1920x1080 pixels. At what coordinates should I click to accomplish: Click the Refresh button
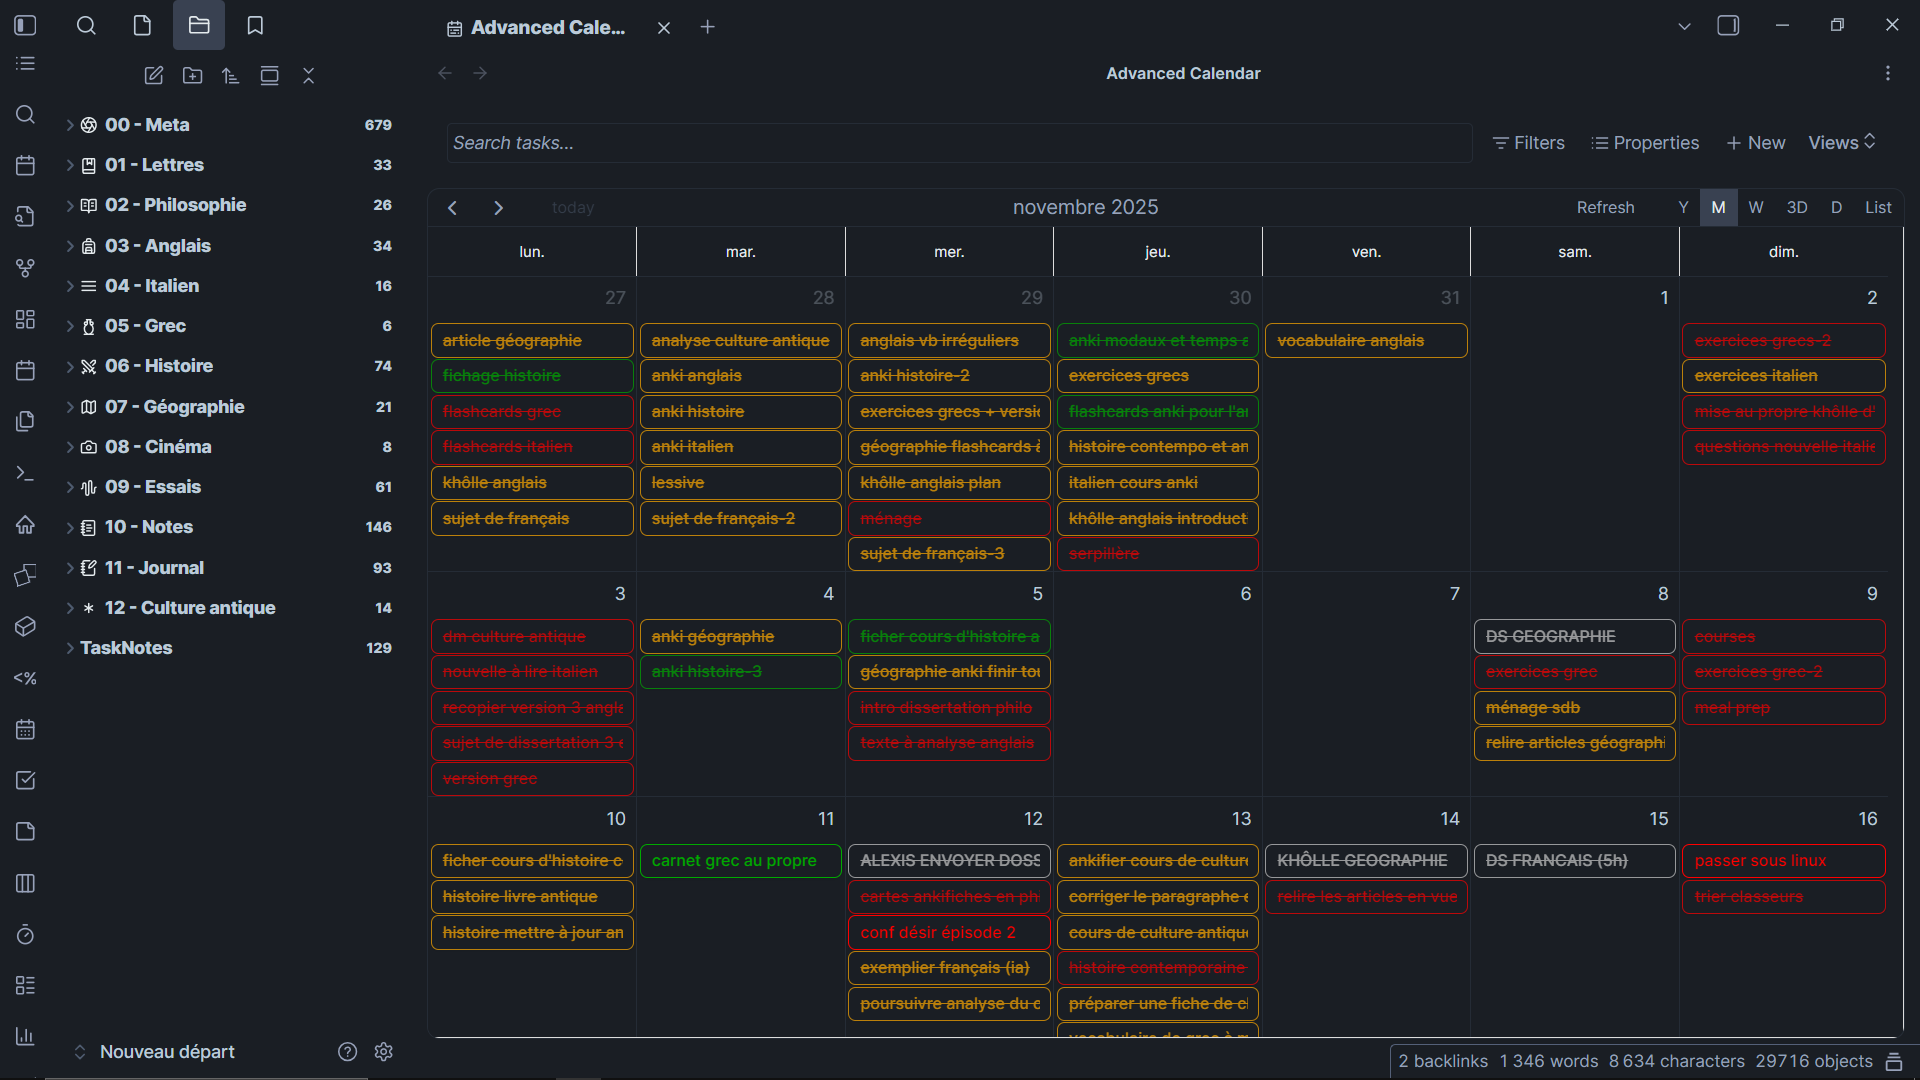[1605, 208]
